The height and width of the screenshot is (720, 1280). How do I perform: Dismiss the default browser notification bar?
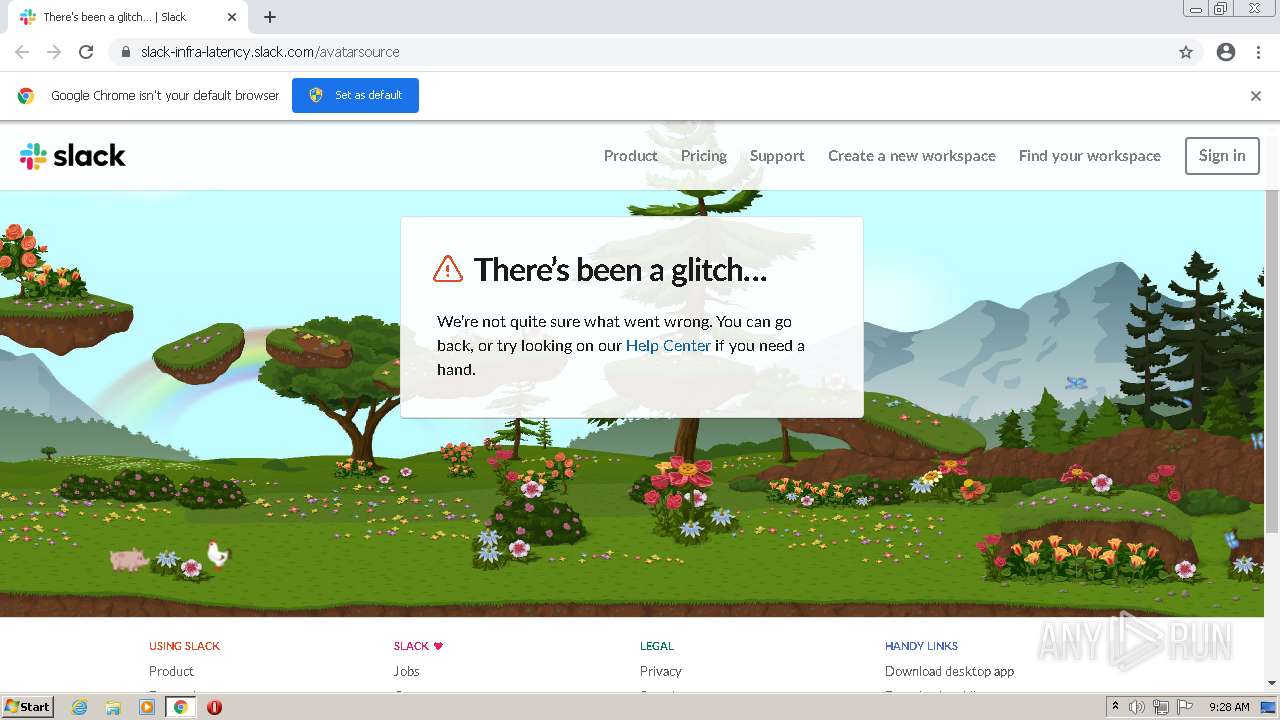1256,96
